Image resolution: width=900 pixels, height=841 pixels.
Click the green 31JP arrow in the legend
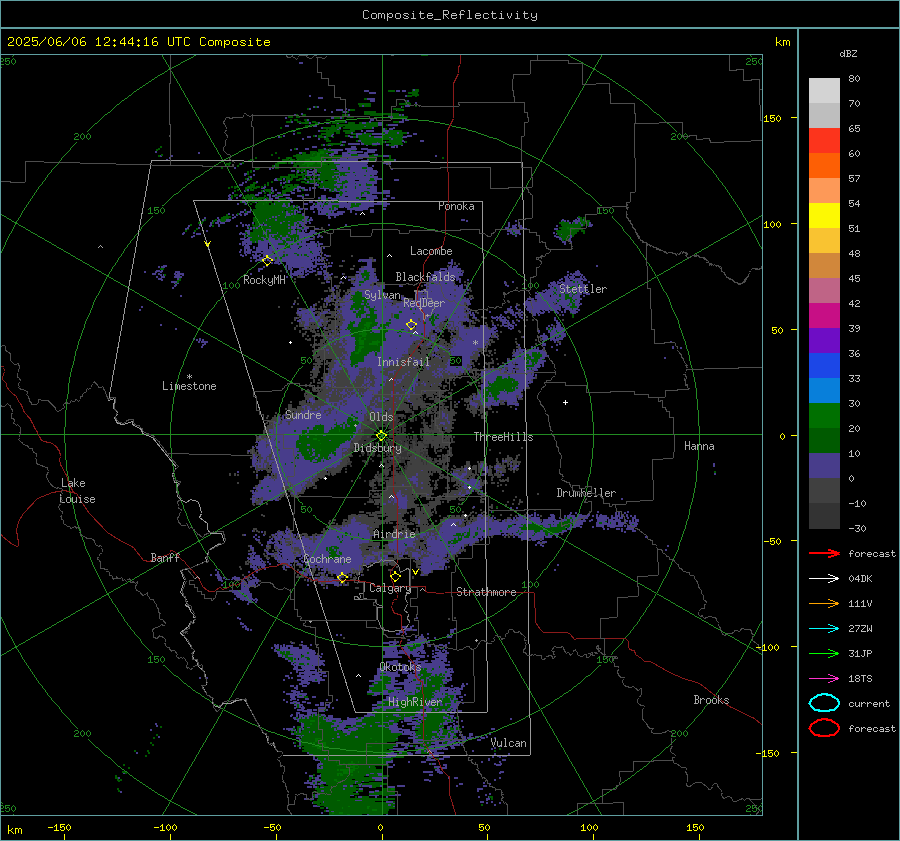pos(824,653)
